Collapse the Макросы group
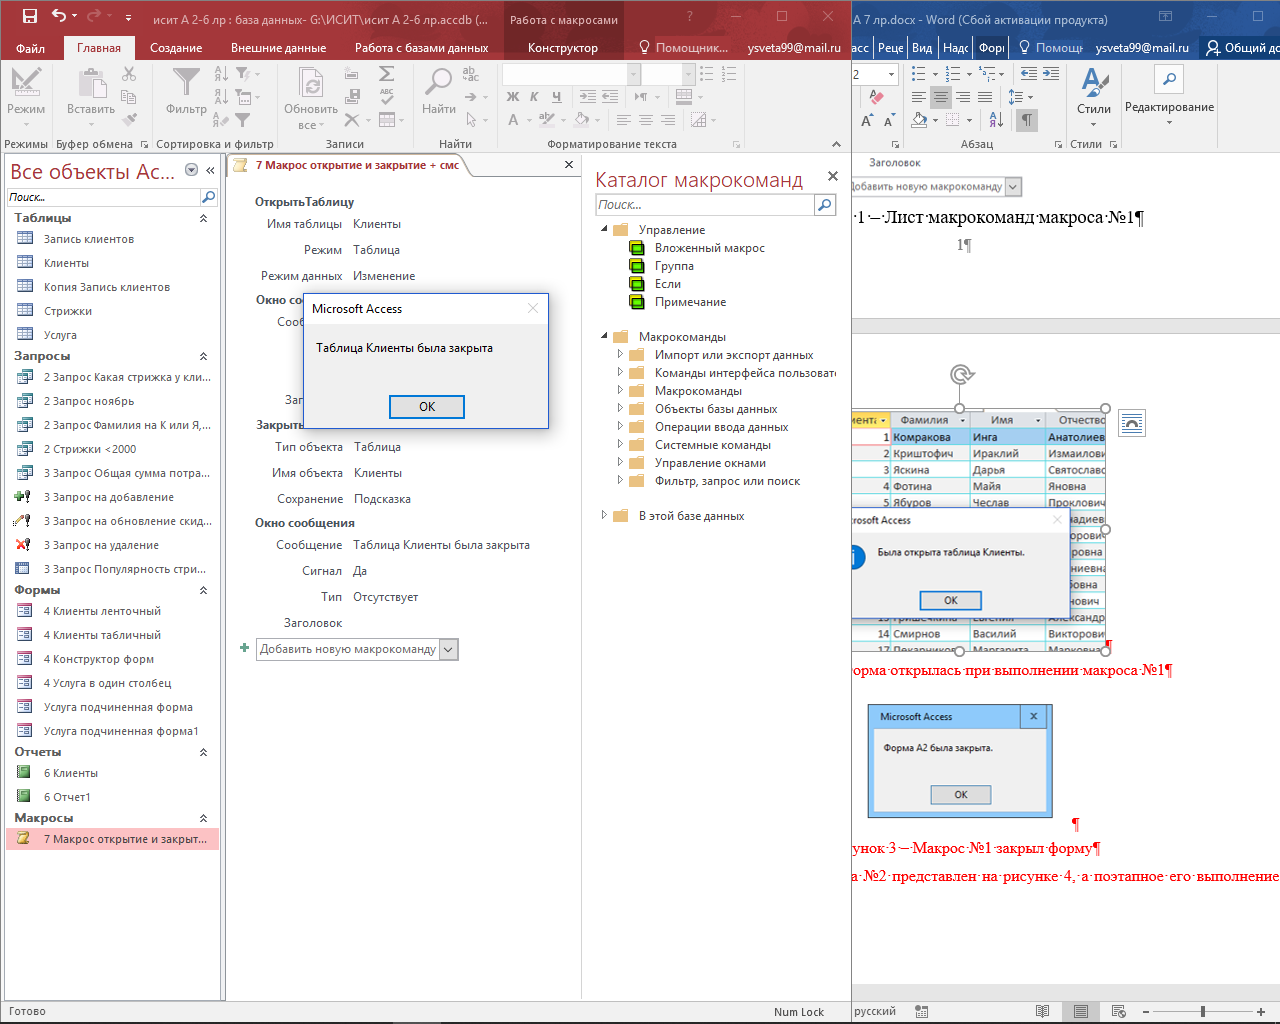 (203, 818)
